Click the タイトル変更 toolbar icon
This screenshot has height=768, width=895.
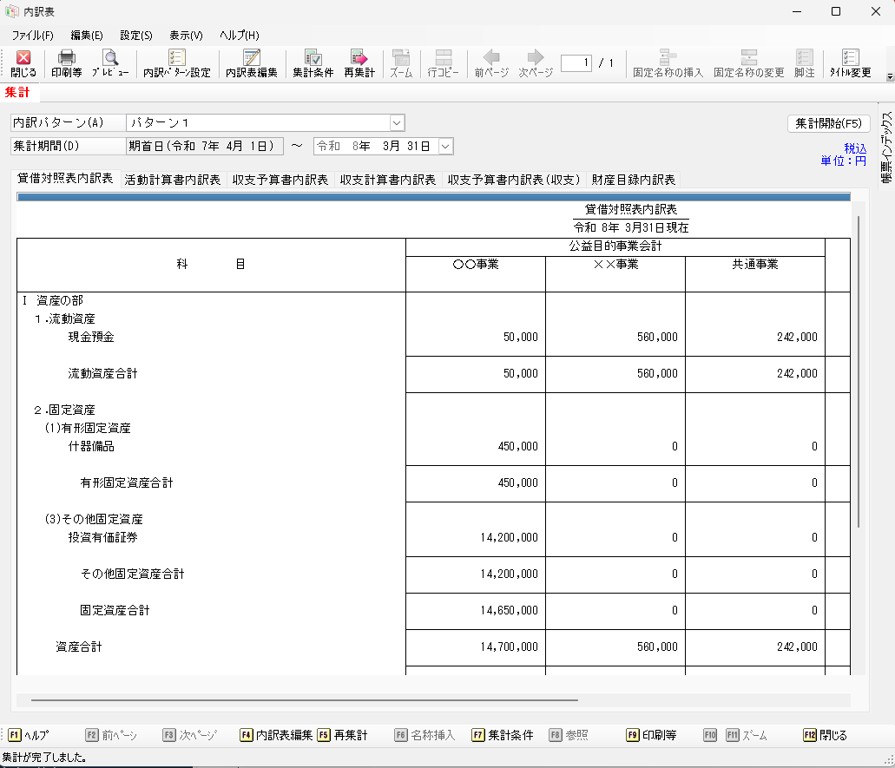click(850, 64)
